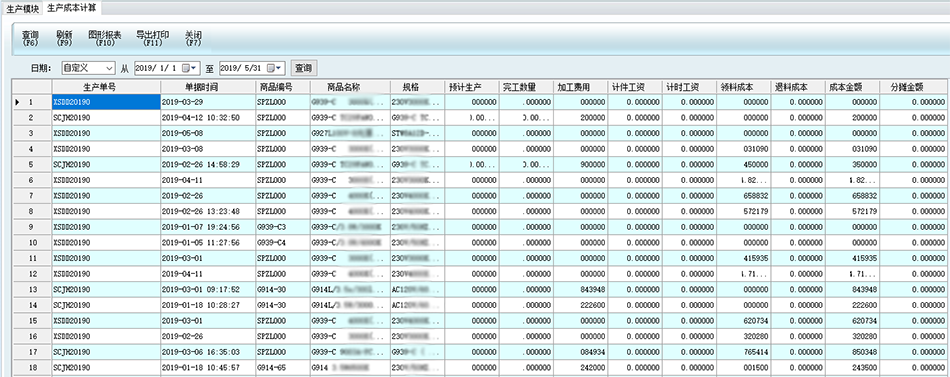
Task: Select the 生产成本计算 tab
Action: pyautogui.click(x=71, y=8)
